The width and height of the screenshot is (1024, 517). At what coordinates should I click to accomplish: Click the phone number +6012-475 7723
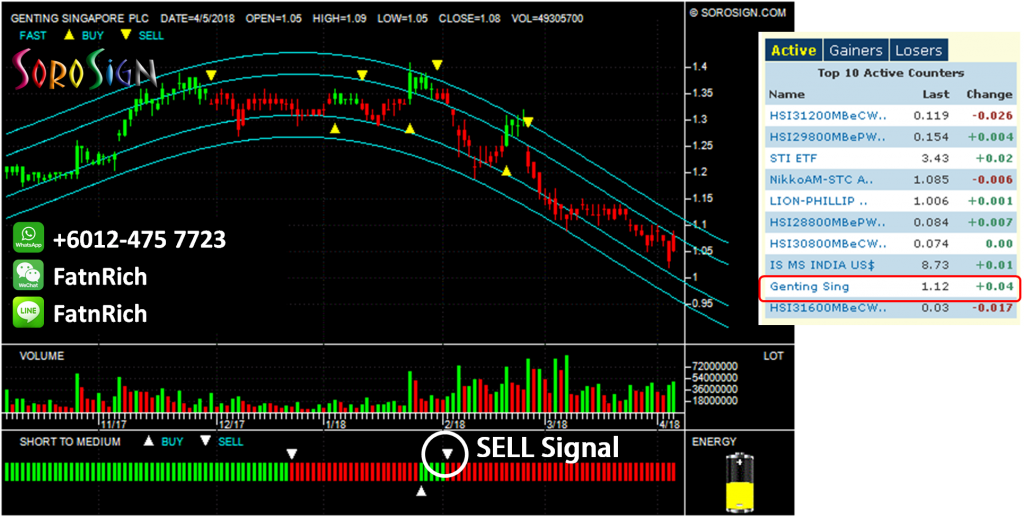pos(139,240)
